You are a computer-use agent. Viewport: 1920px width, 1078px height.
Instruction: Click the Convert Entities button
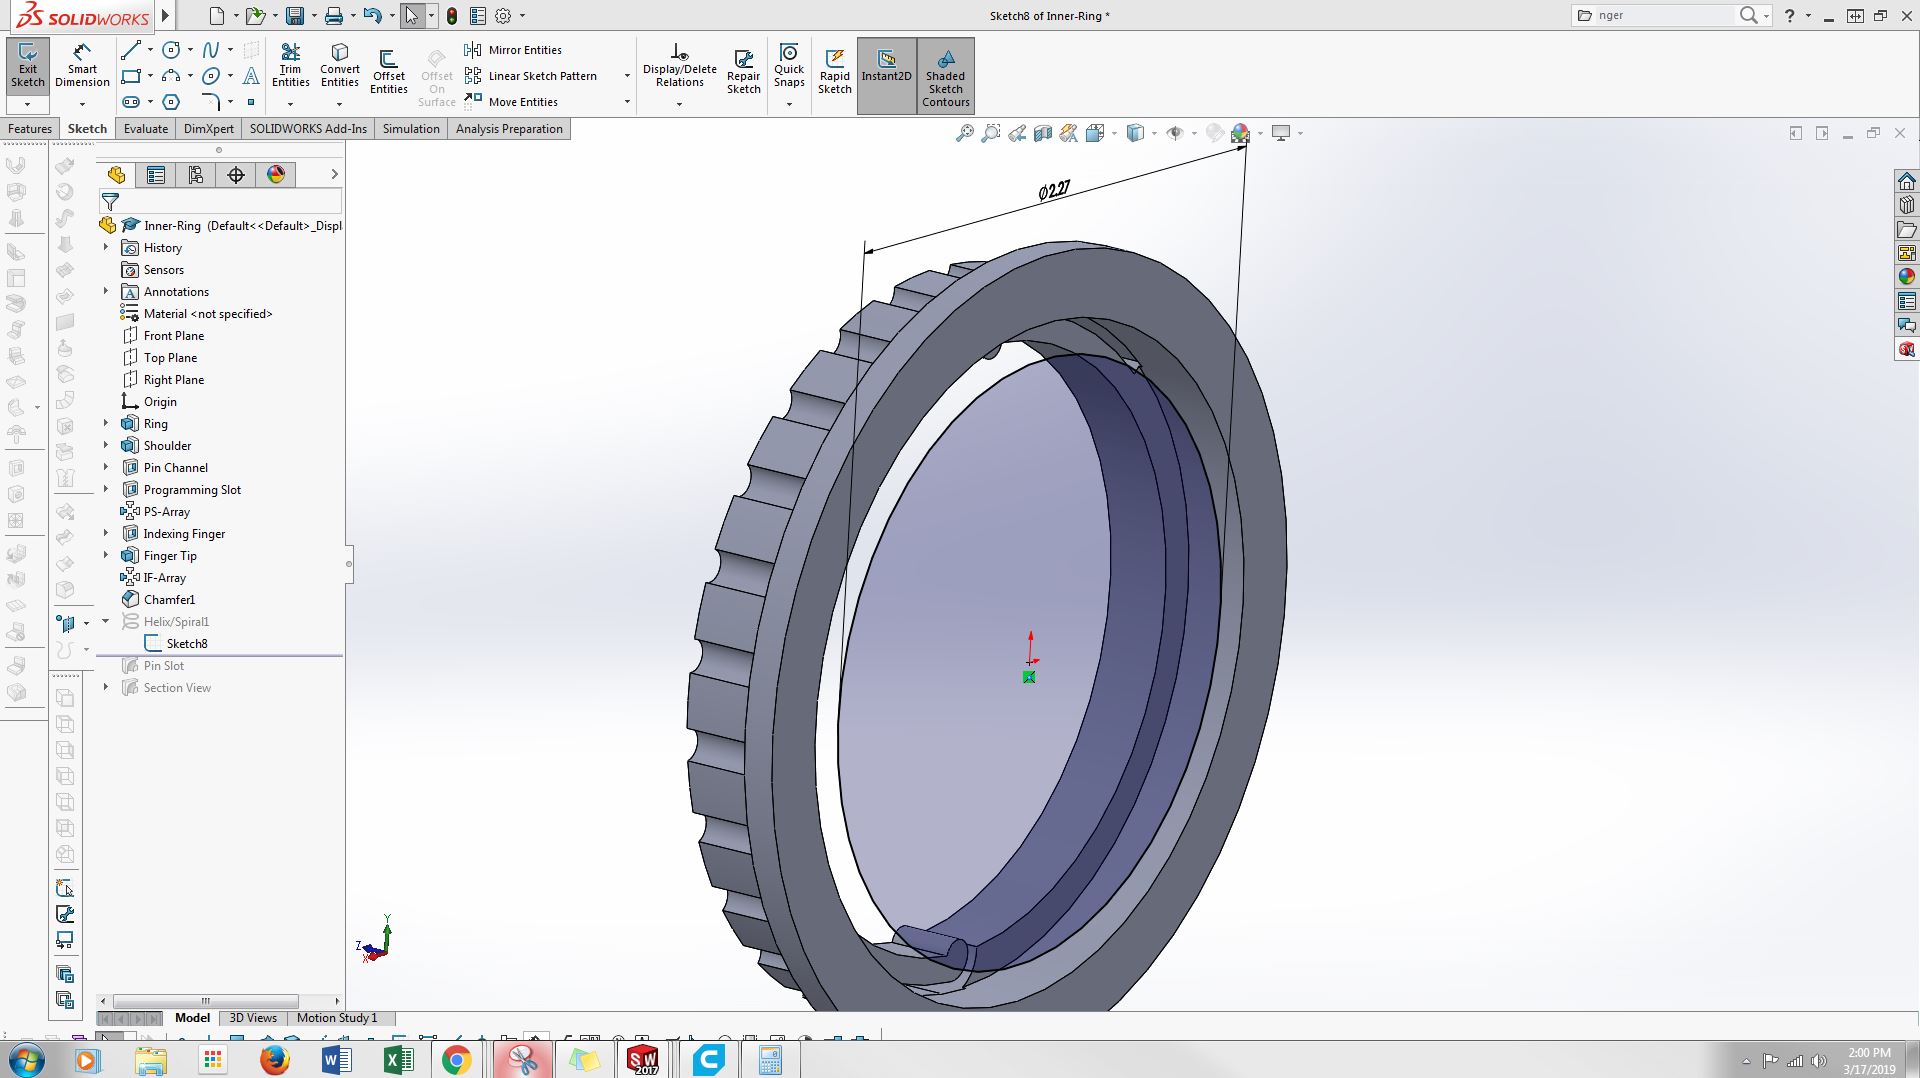coord(340,66)
